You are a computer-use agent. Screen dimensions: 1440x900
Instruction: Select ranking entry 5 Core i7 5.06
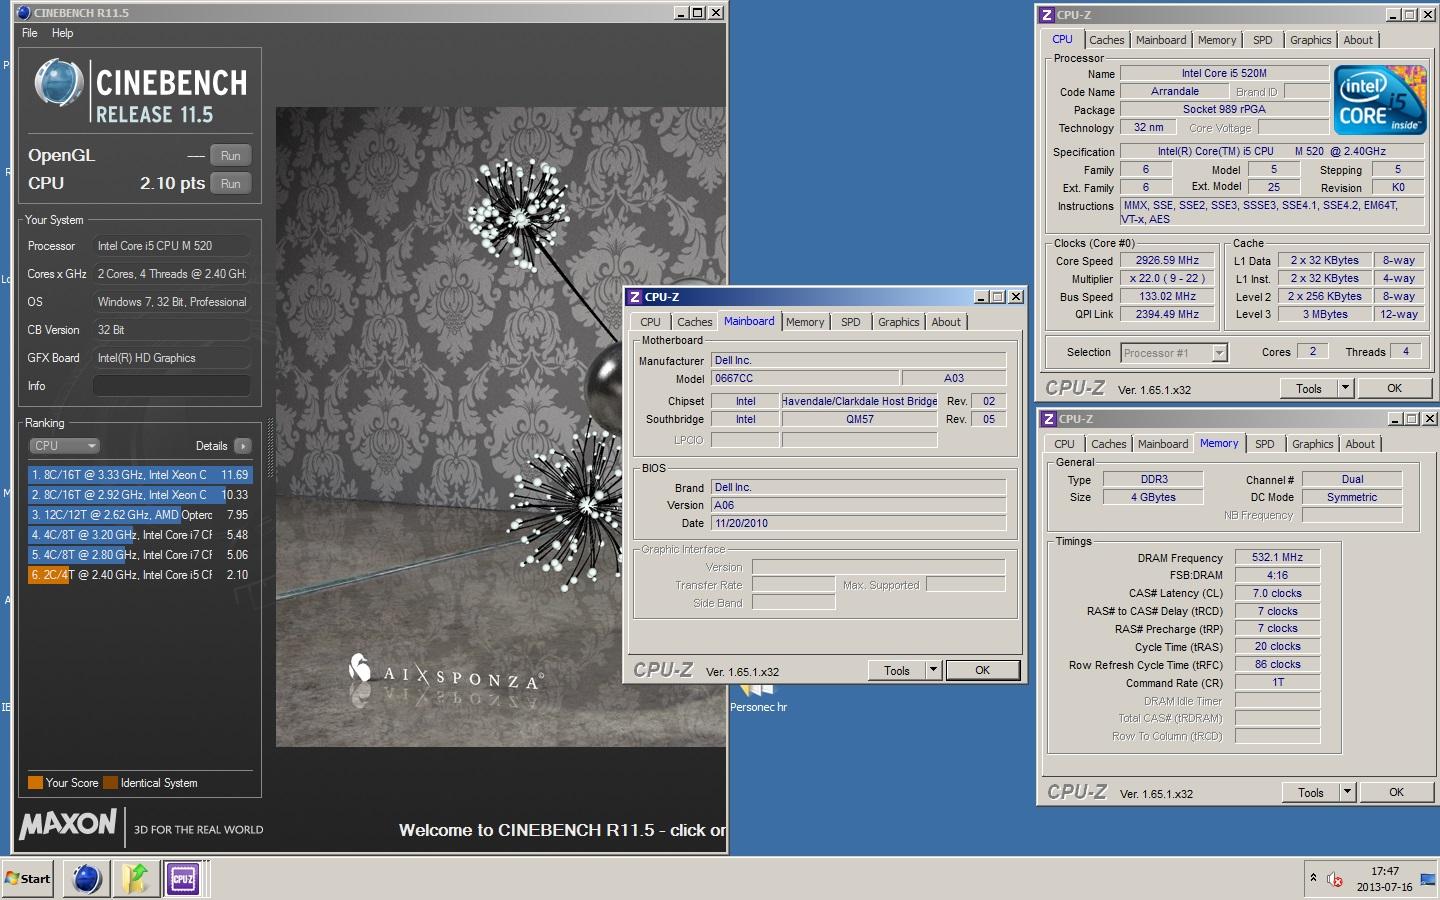(140, 555)
